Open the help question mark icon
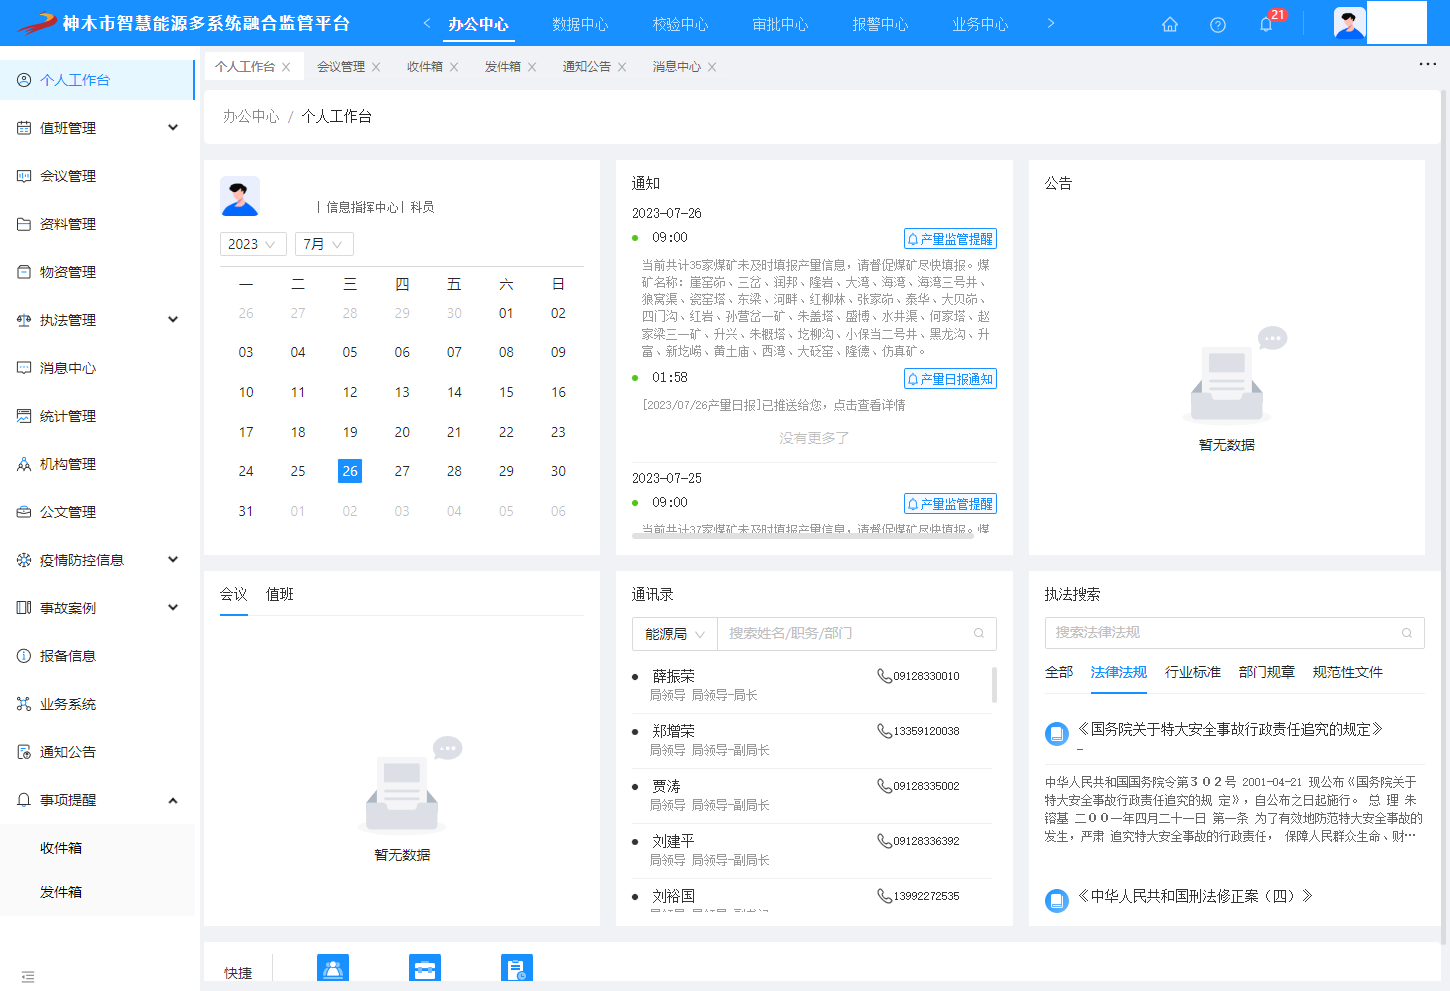1450x991 pixels. click(1217, 24)
